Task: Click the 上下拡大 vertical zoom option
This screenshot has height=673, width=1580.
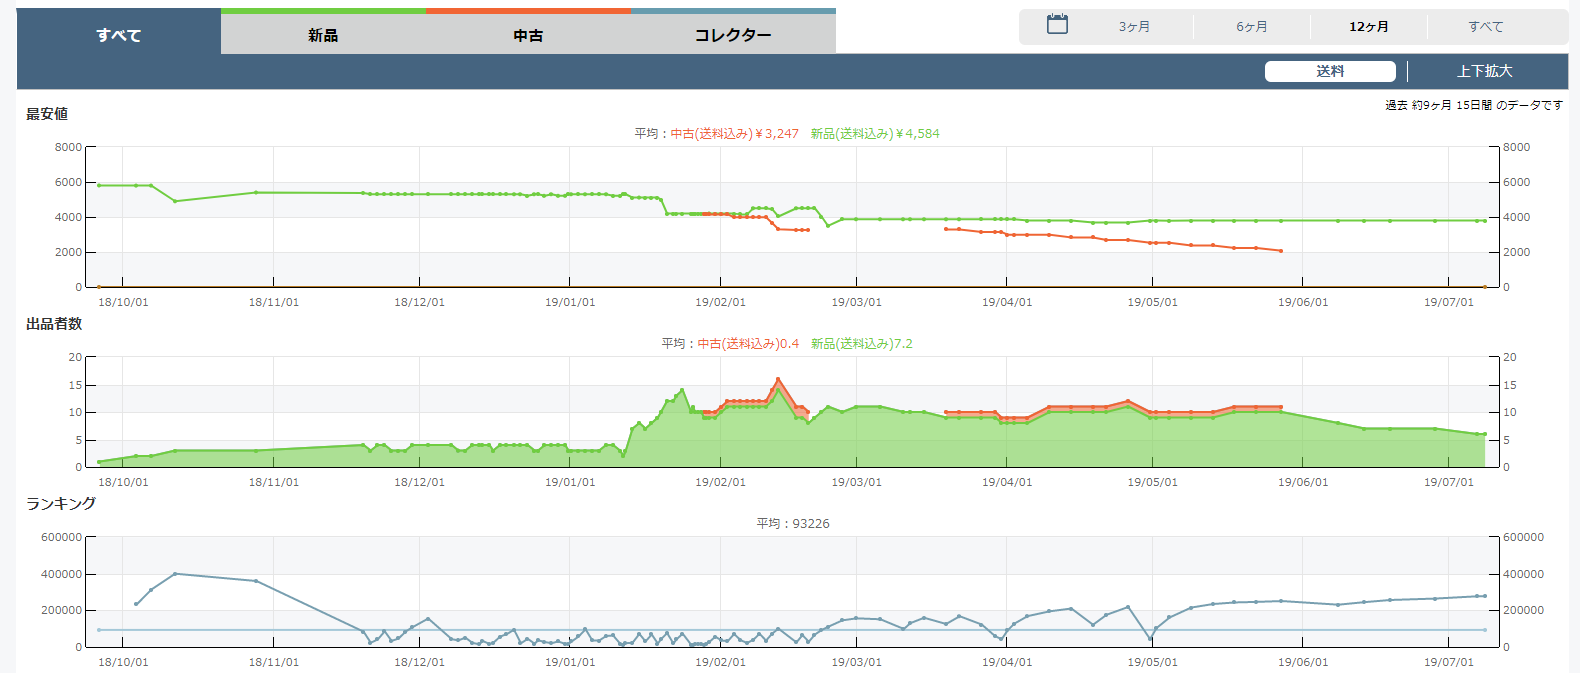Action: 1484,71
